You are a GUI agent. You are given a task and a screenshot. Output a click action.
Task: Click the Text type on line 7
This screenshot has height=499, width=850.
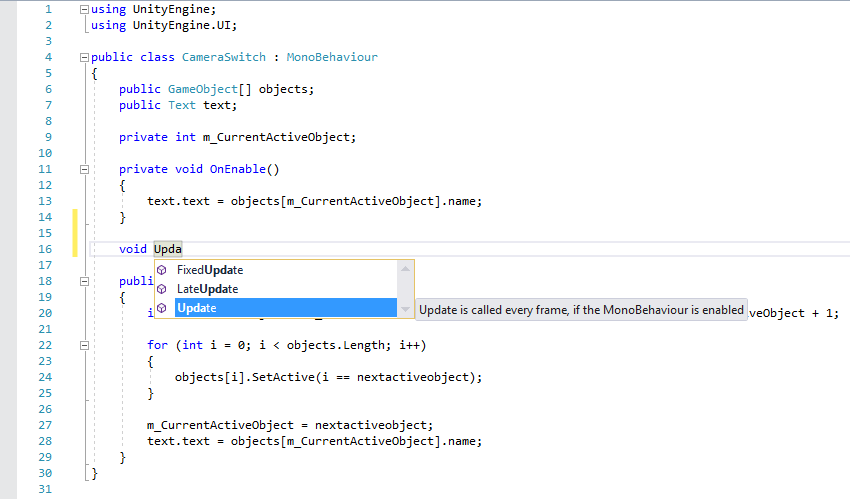(182, 105)
